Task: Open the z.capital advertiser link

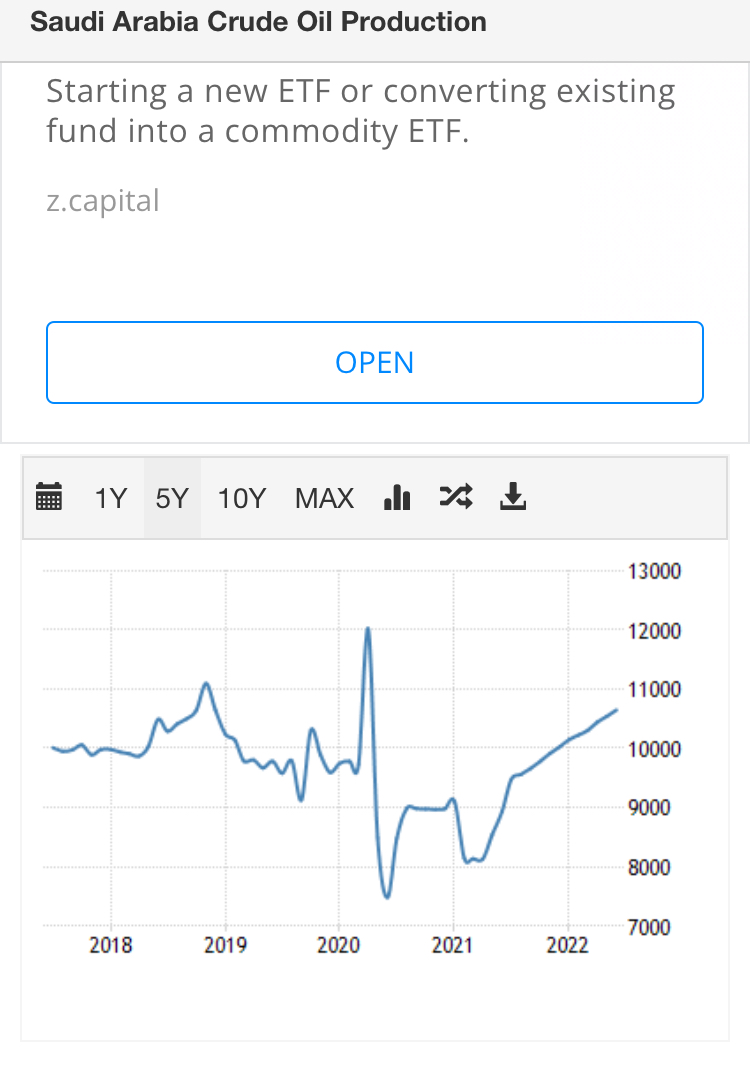Action: click(x=103, y=201)
